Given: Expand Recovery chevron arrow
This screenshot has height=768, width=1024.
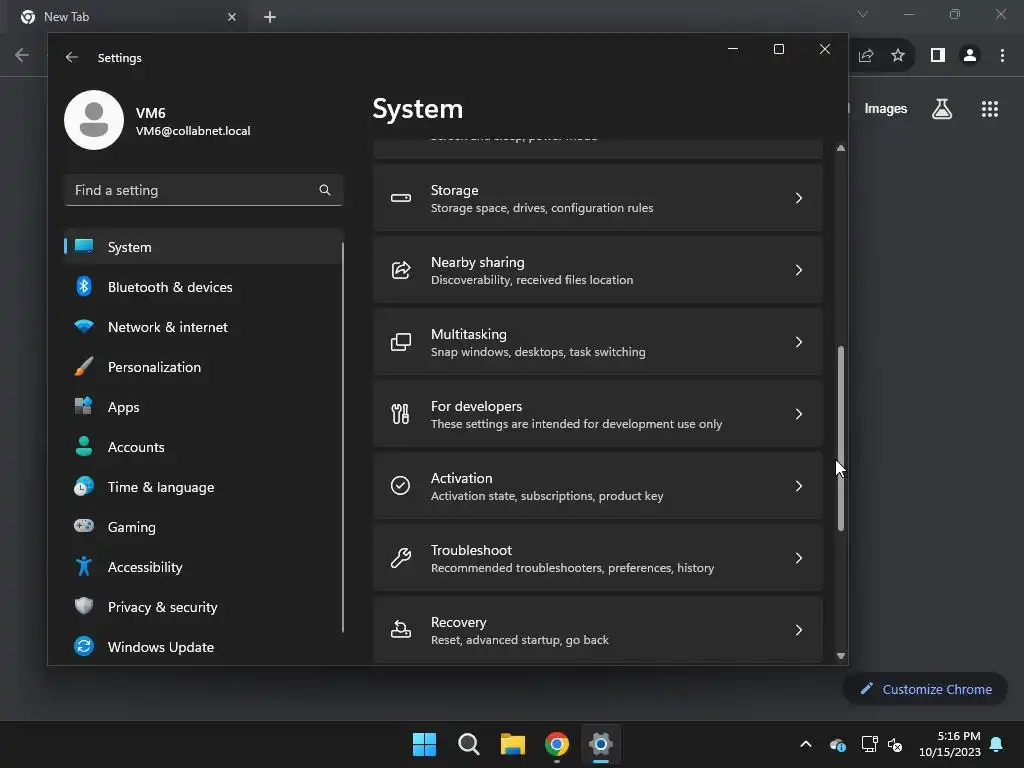Looking at the screenshot, I should (x=799, y=630).
